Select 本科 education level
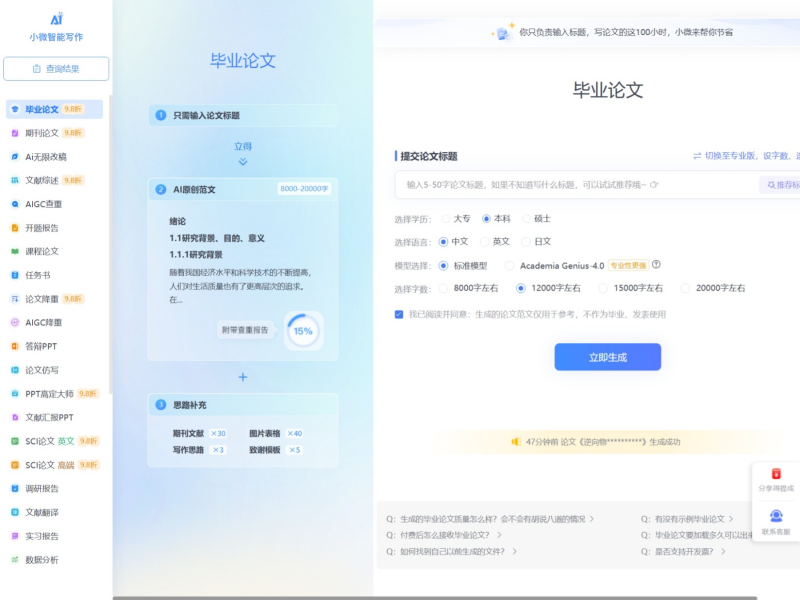This screenshot has width=800, height=600. pos(486,218)
